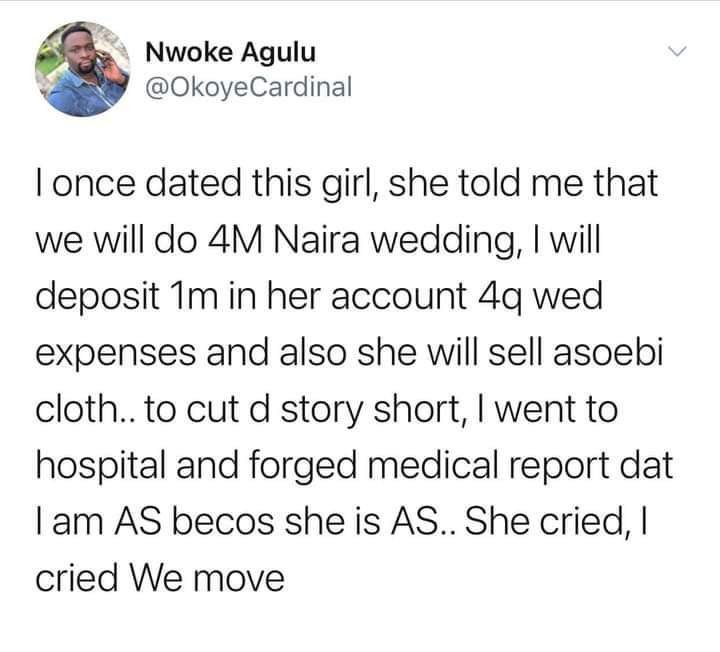Click the word 'hospital' in the tweet
Viewport: 720px width, 652px height.
101,467
